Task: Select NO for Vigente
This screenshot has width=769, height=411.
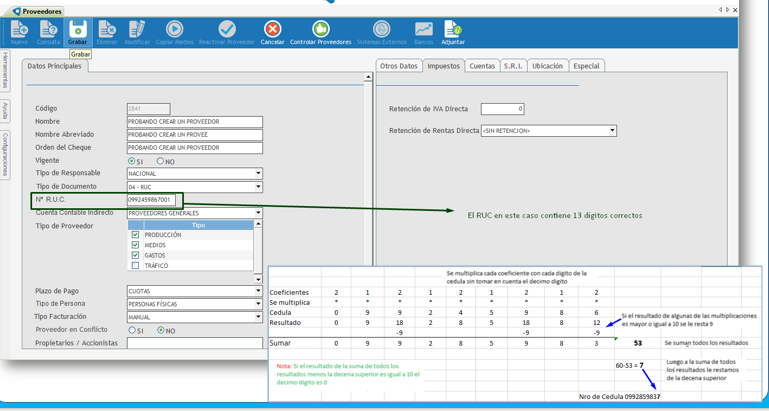Action: 160,161
